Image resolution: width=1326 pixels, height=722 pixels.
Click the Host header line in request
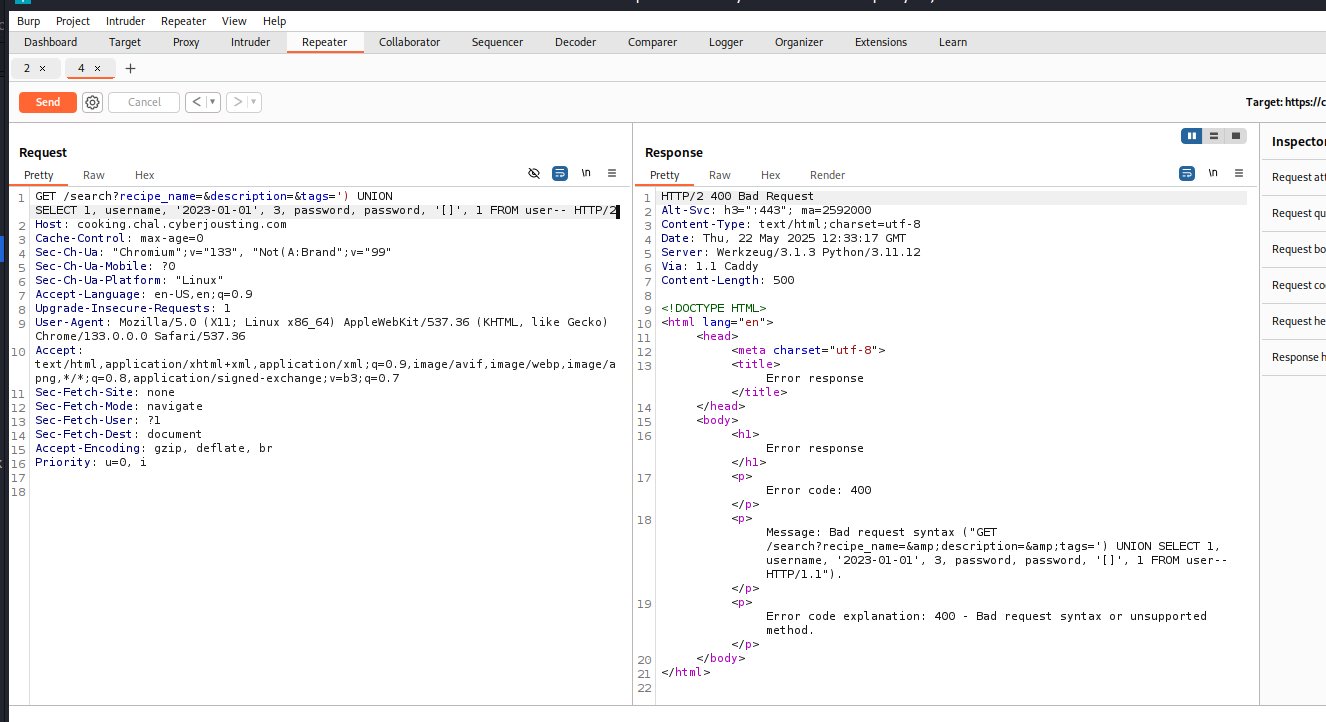(x=160, y=225)
